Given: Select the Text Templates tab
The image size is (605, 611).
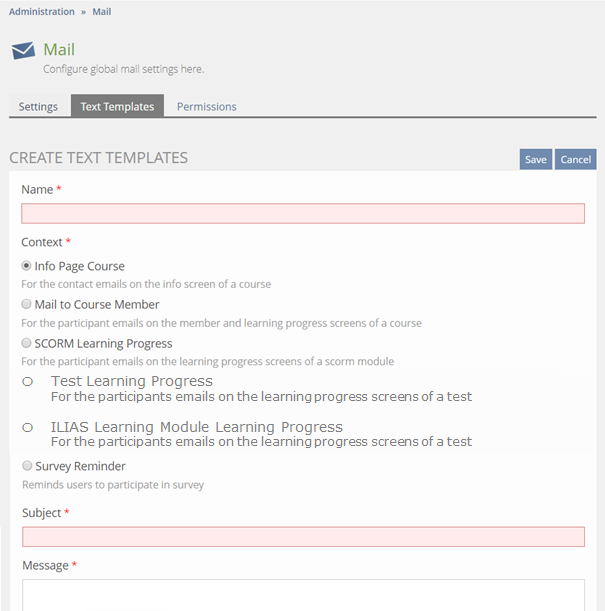Looking at the screenshot, I should (117, 107).
